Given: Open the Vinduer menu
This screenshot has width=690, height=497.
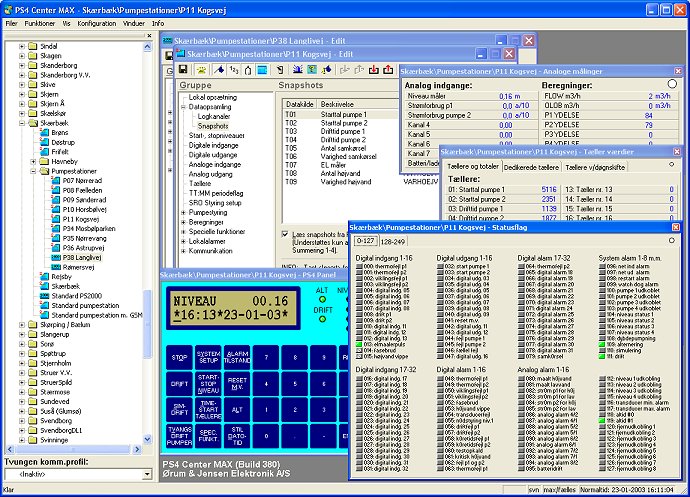Looking at the screenshot, I should click(x=134, y=23).
